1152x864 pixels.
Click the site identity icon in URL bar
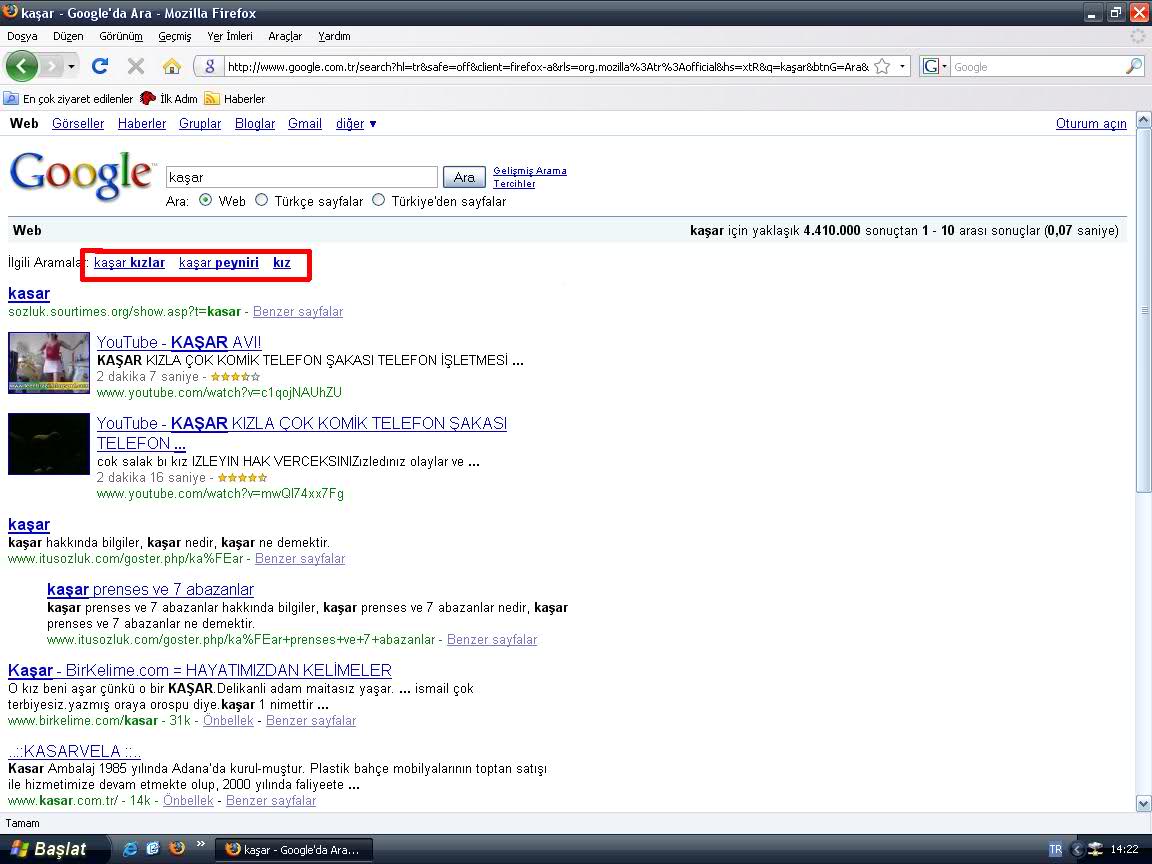[x=209, y=67]
